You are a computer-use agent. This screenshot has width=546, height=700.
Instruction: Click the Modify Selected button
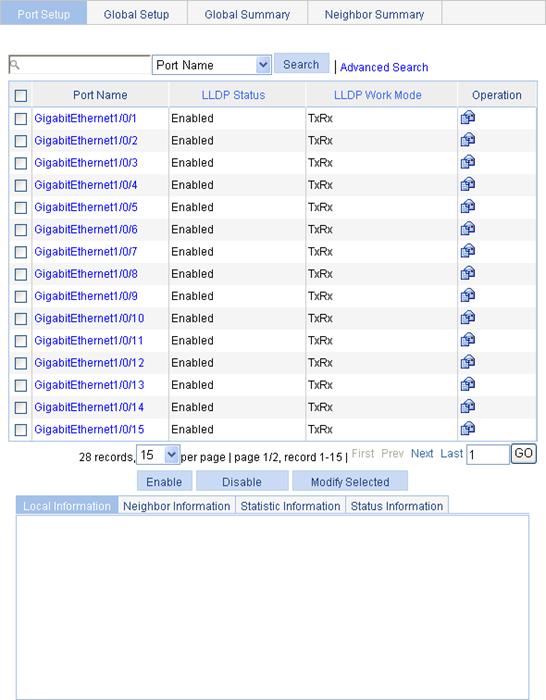point(350,482)
